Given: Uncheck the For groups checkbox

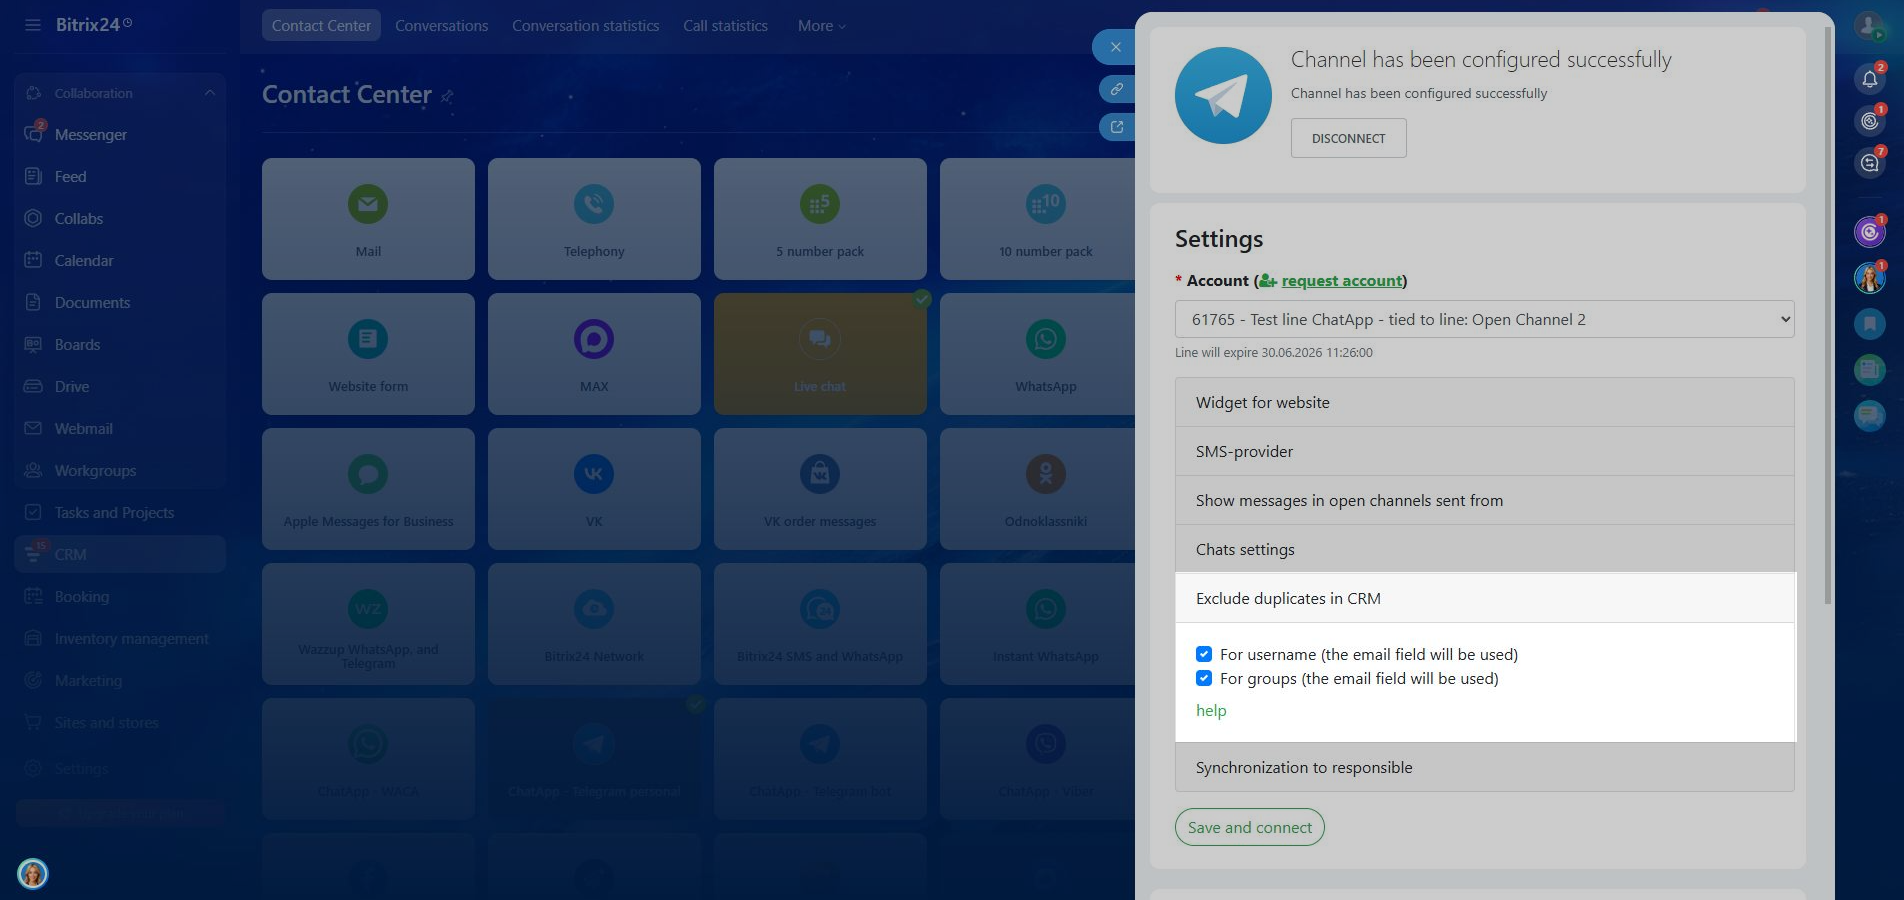Looking at the screenshot, I should (x=1204, y=678).
